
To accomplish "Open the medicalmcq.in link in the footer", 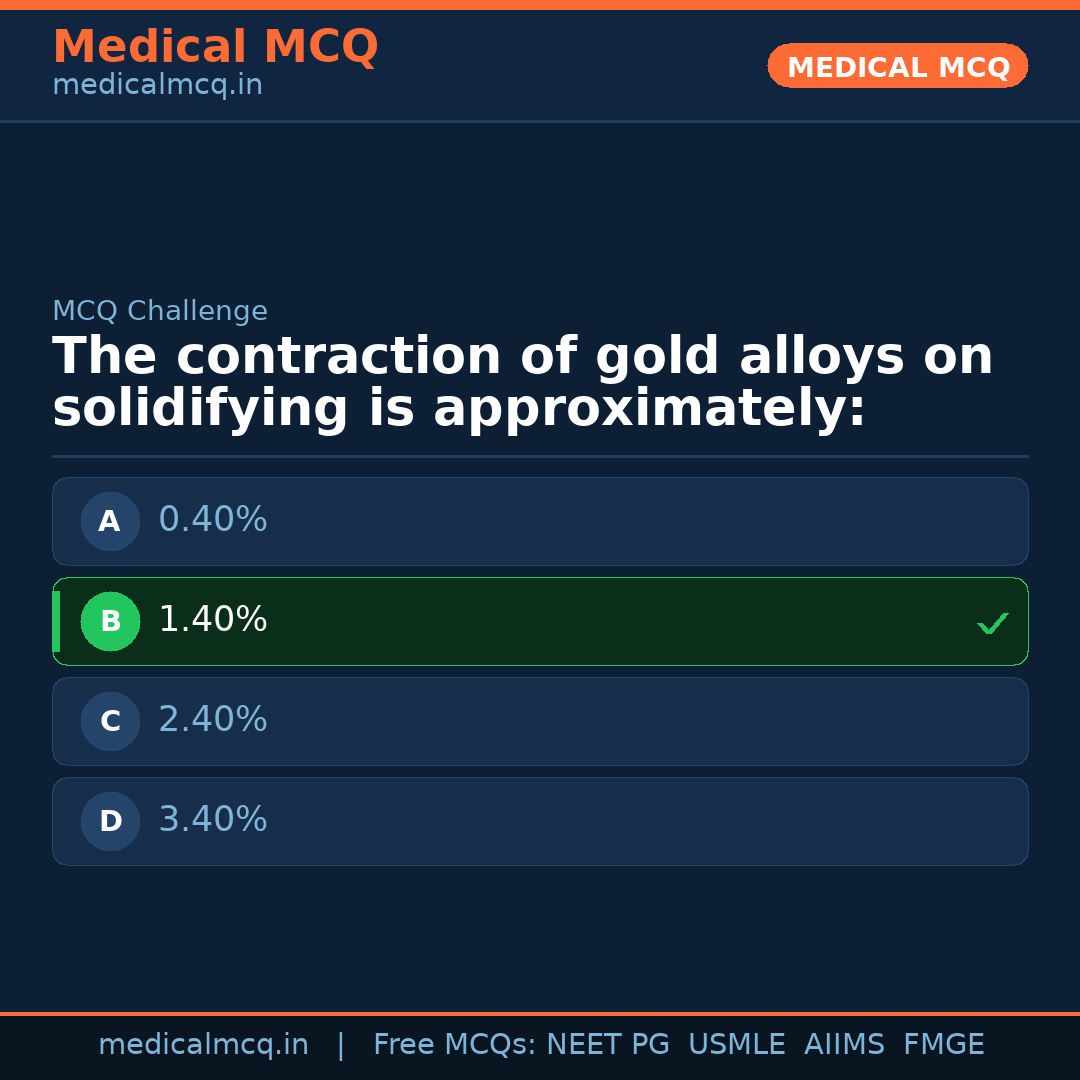I will click(x=203, y=1045).
